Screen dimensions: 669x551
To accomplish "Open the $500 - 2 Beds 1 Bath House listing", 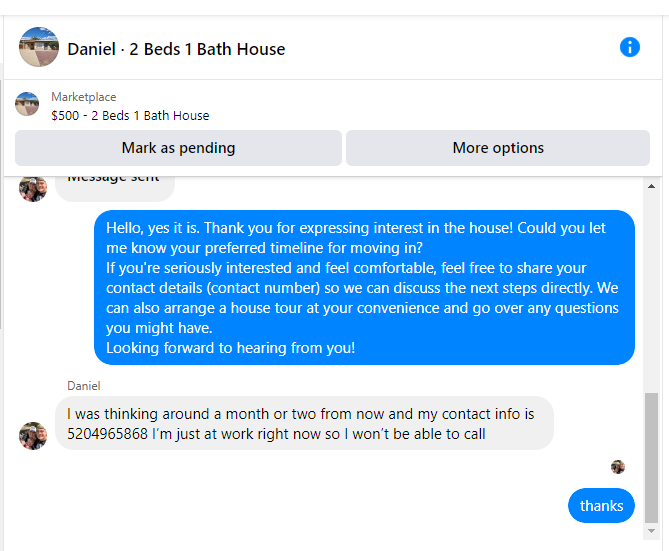I will 130,116.
